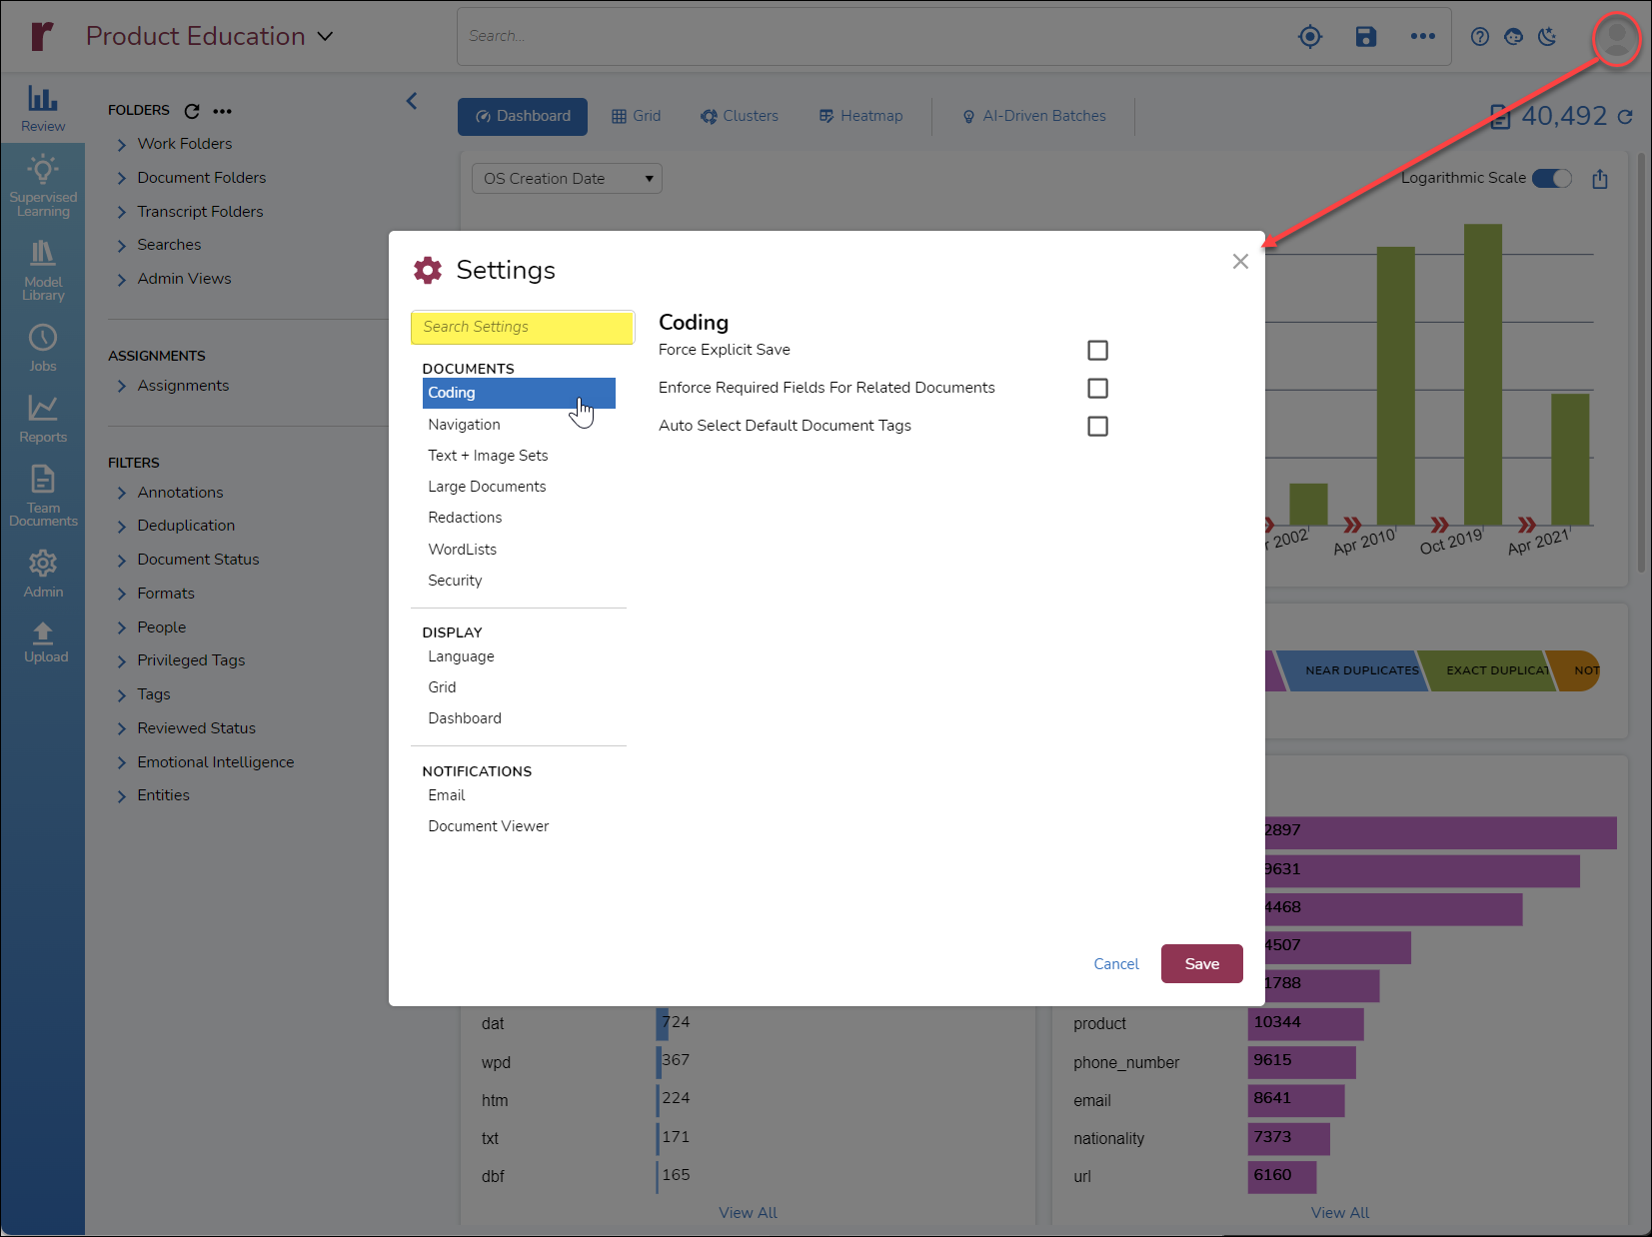This screenshot has width=1652, height=1237.
Task: Select WordLists settings
Action: (x=462, y=549)
